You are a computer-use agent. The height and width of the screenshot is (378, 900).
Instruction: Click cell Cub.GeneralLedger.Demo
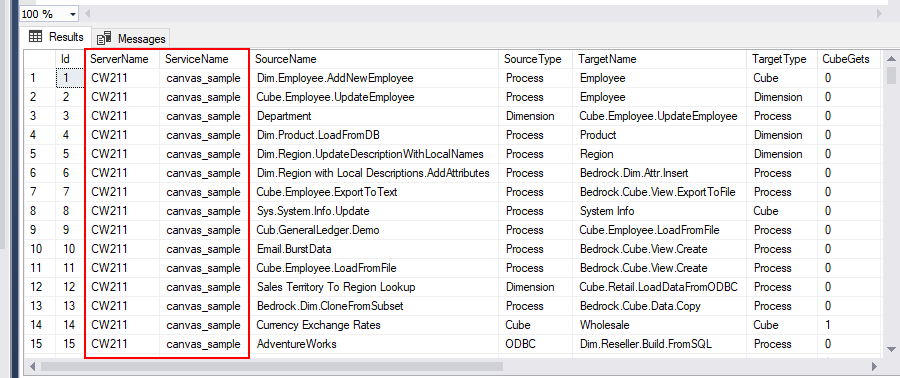coord(375,230)
